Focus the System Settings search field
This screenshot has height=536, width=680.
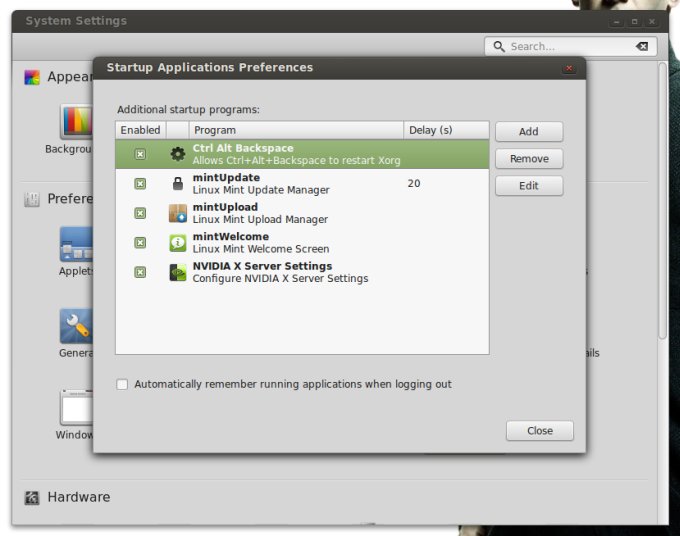(x=570, y=46)
